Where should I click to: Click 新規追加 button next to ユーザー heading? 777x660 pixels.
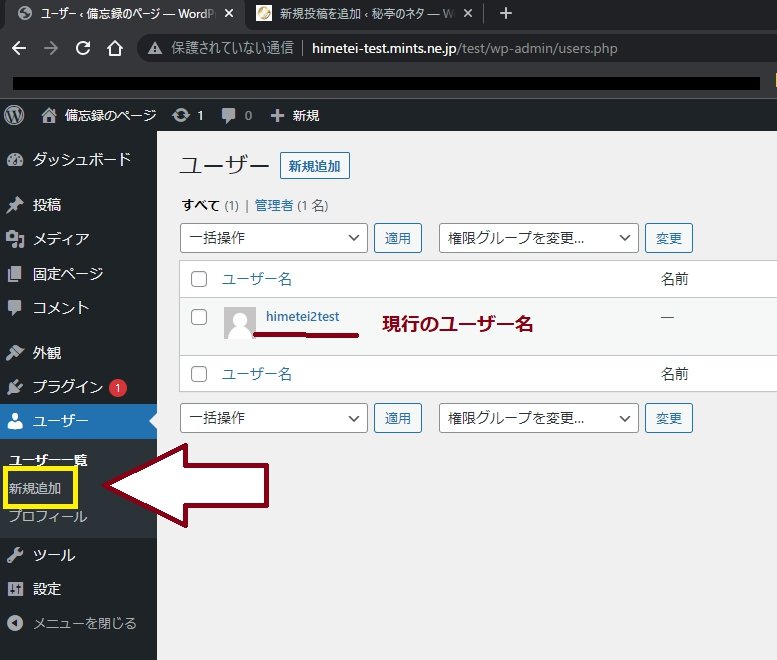[315, 165]
